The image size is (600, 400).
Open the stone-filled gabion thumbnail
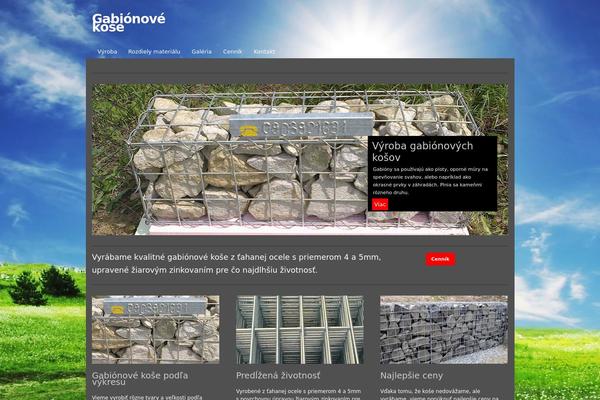coord(155,329)
